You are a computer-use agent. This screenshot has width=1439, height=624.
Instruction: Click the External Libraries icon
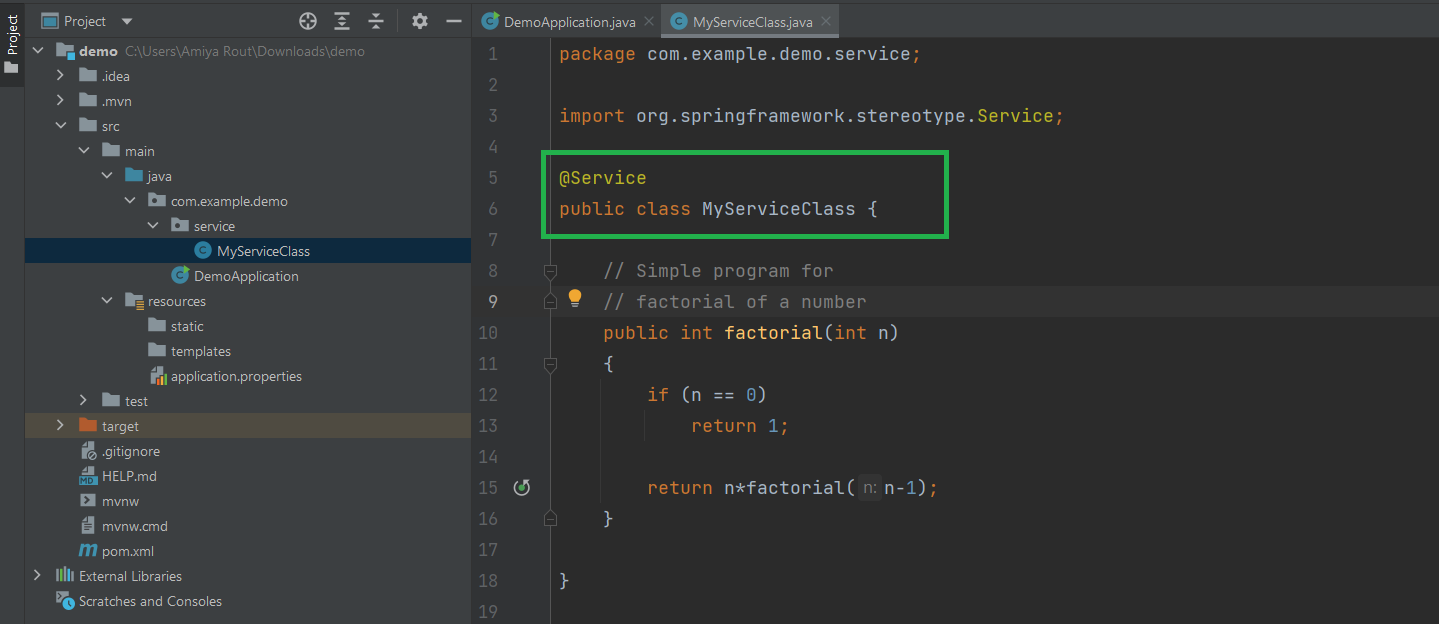point(65,575)
